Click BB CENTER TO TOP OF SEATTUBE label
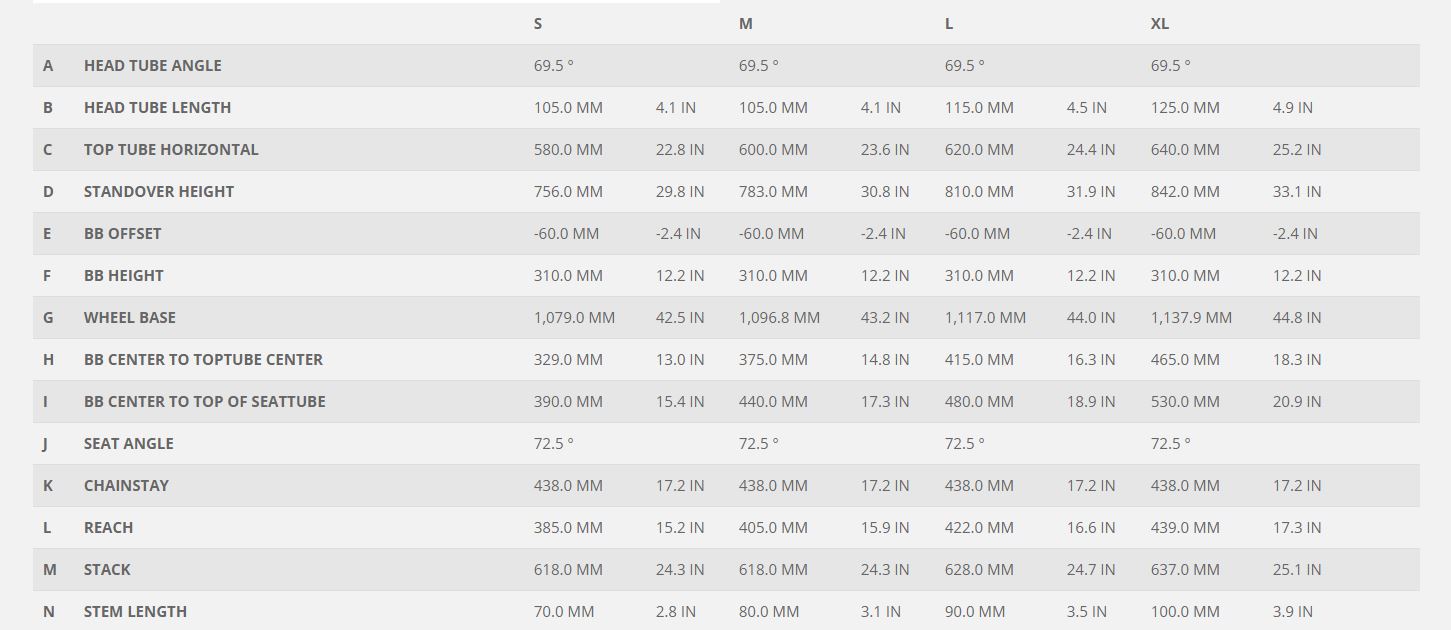Screen dimensions: 1451x630 point(204,401)
